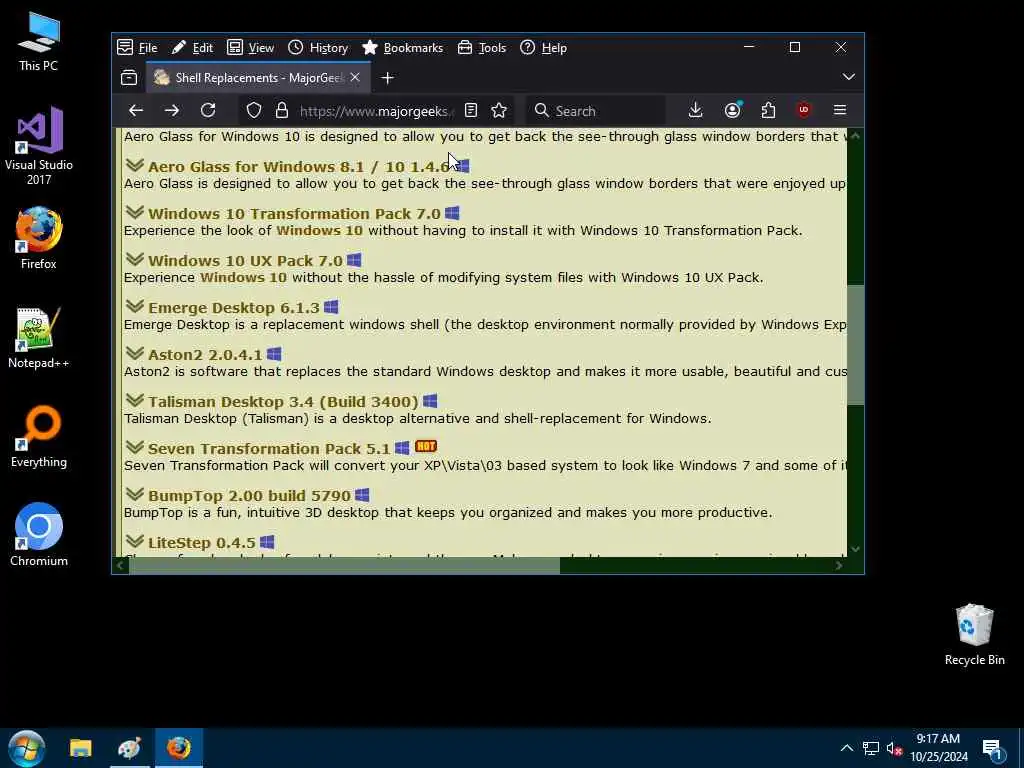Open Windows 10 Transformation Pack 7.0 link
1024x768 pixels.
pos(294,214)
